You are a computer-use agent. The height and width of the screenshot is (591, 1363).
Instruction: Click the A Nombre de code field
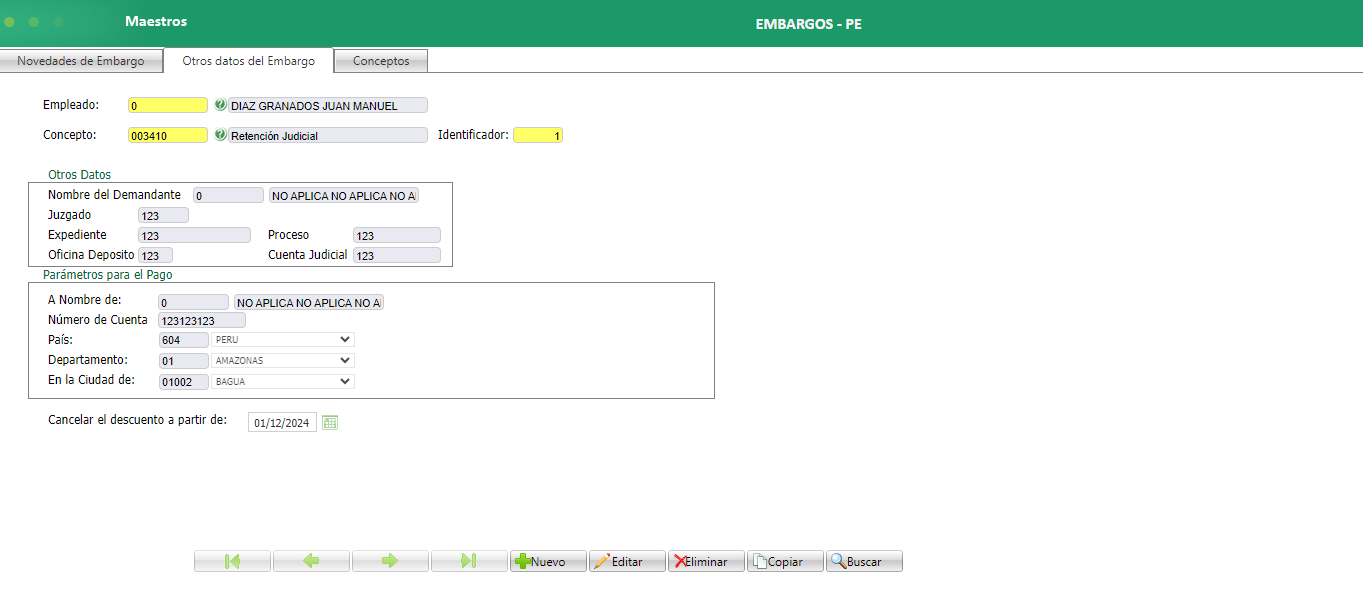193,302
